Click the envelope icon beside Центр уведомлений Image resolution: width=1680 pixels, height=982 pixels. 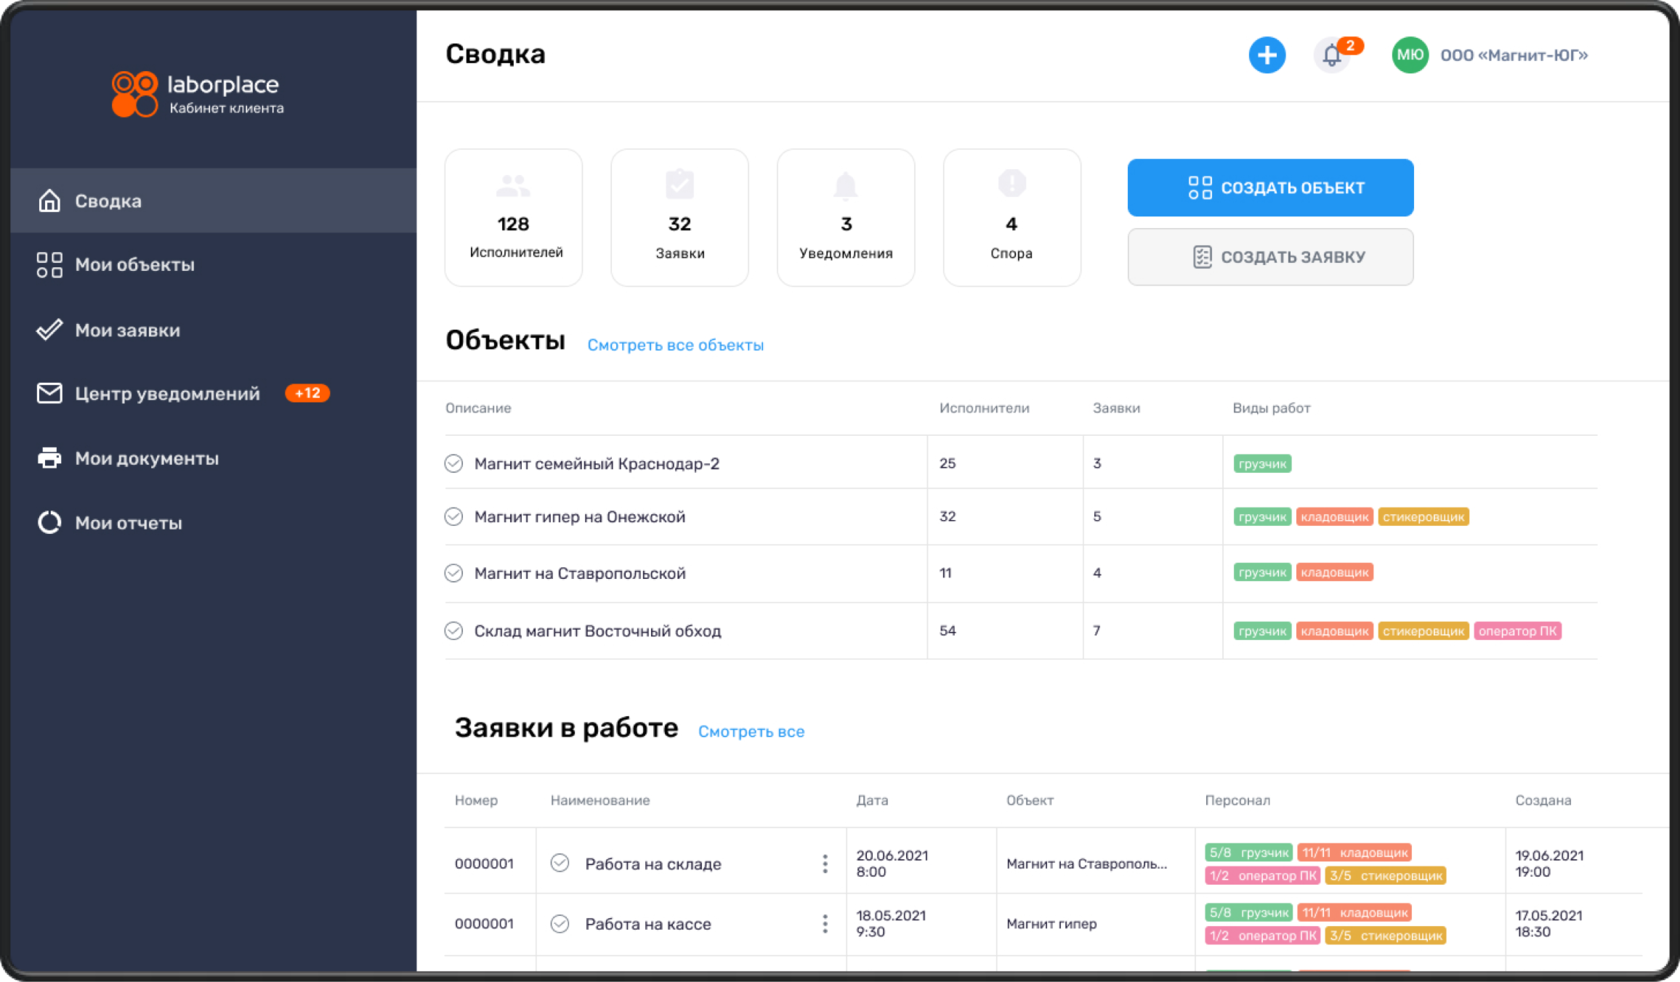[49, 394]
